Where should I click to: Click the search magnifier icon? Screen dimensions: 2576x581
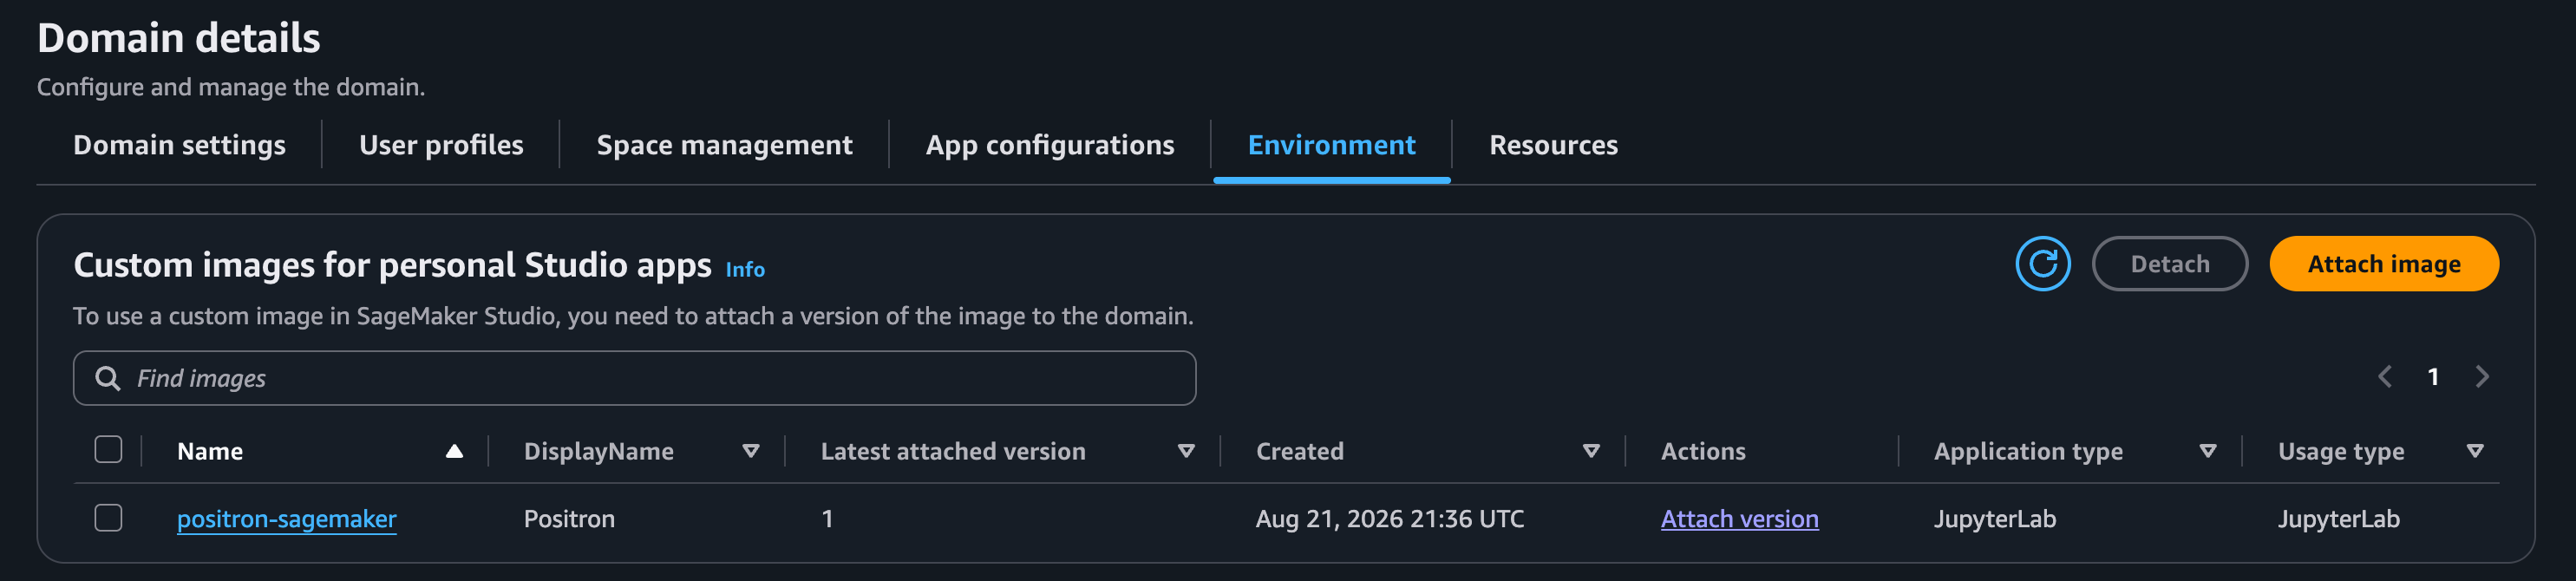click(x=107, y=378)
